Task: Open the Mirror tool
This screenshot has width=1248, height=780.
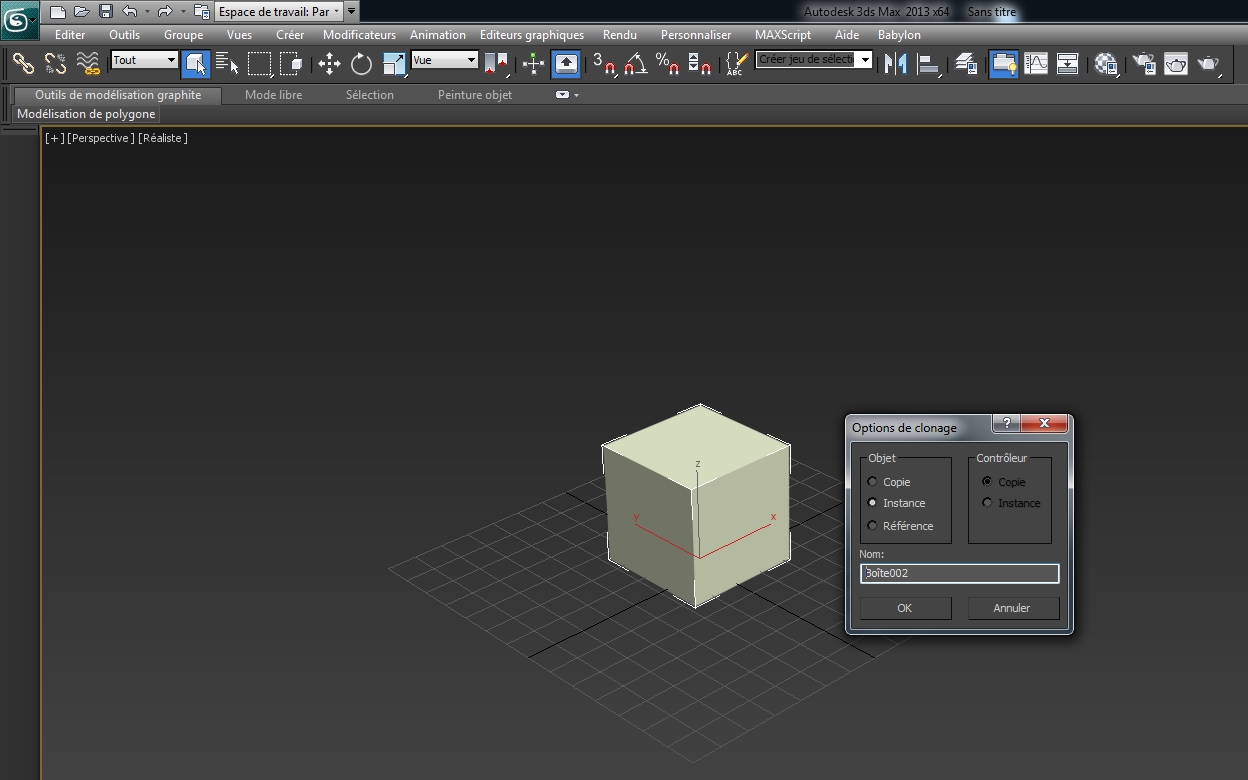Action: (x=896, y=64)
